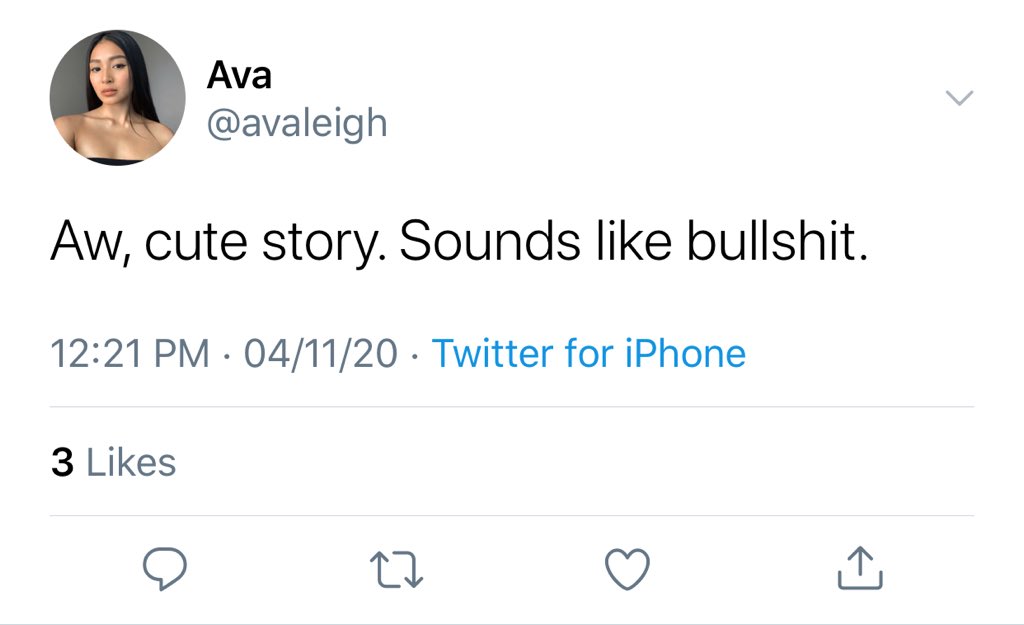Viewport: 1024px width, 625px height.
Task: Click the bold number 3 in likes count
Action: pos(62,462)
